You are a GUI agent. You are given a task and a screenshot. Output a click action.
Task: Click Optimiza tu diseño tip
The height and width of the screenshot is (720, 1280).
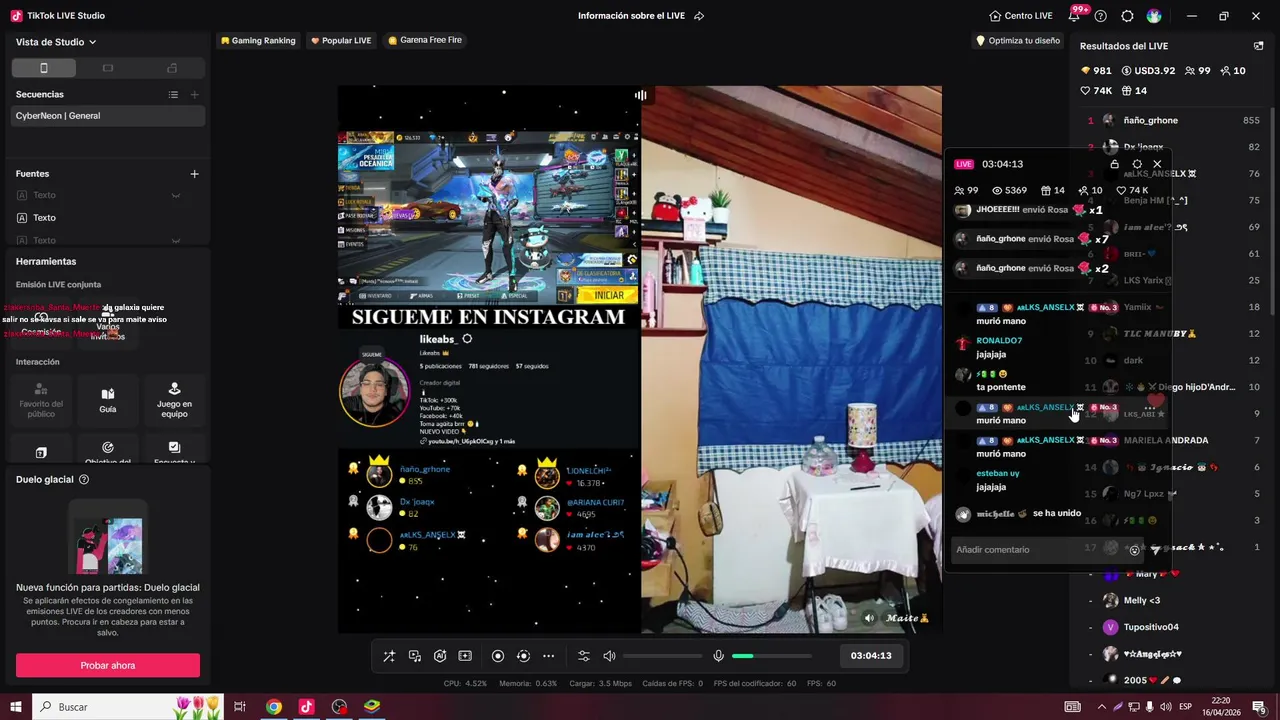1018,41
